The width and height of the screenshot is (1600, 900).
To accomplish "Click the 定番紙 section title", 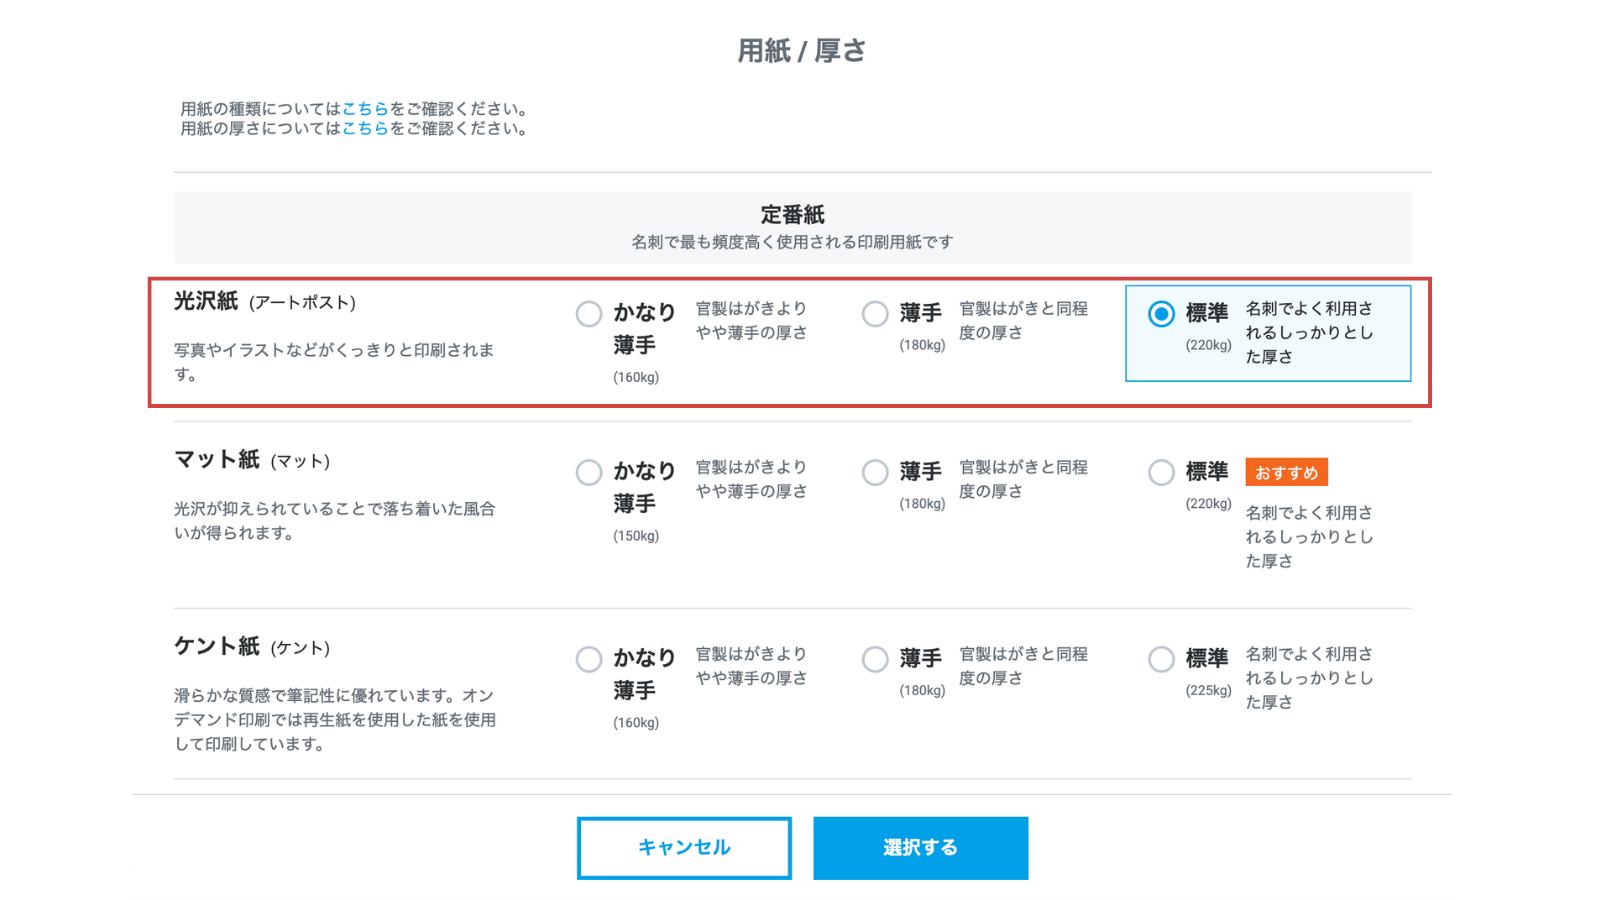I will tap(792, 215).
